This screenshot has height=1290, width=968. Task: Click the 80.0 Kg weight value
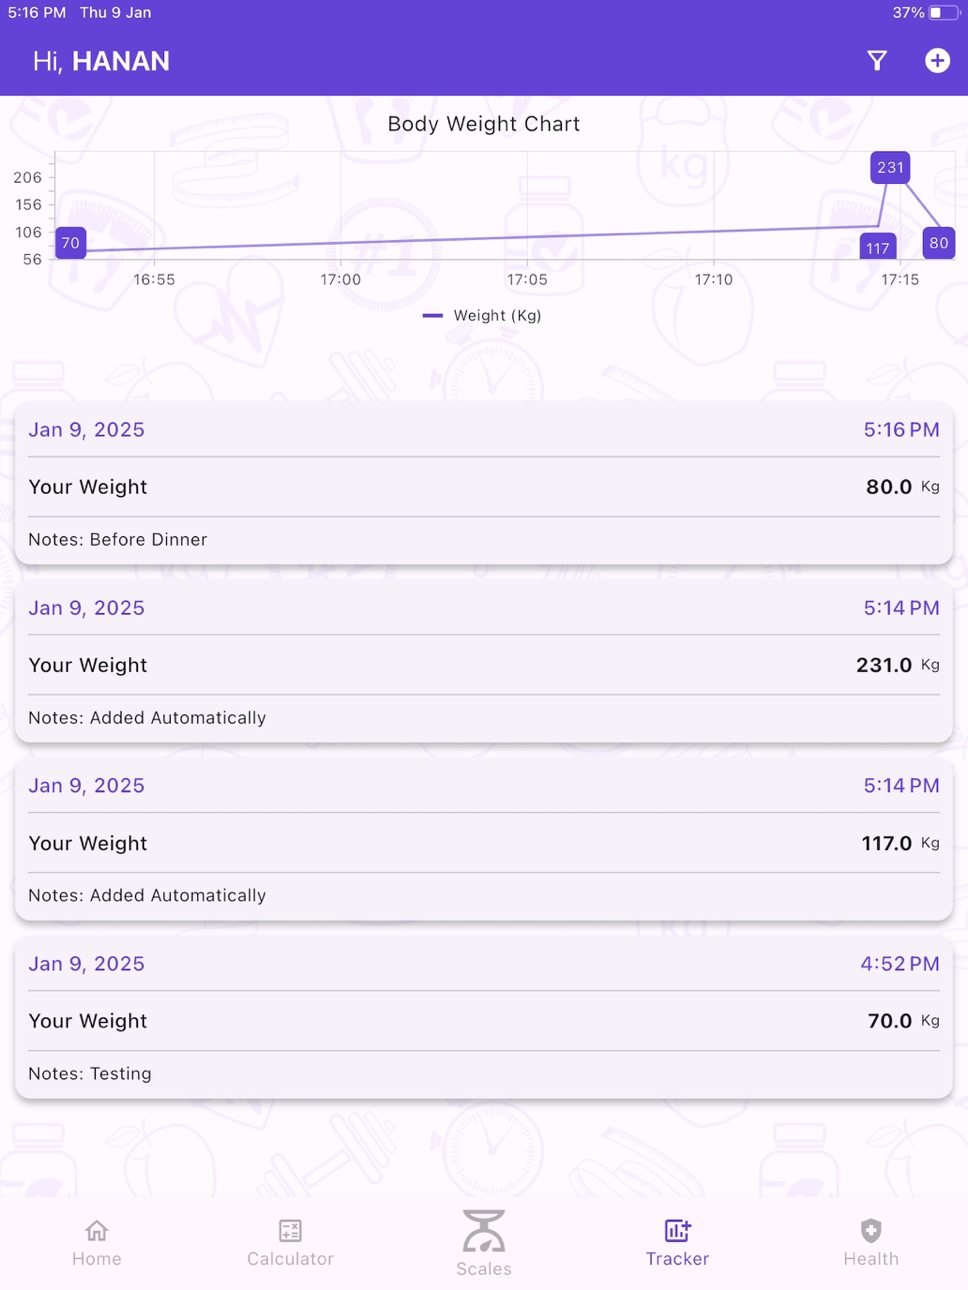(902, 487)
